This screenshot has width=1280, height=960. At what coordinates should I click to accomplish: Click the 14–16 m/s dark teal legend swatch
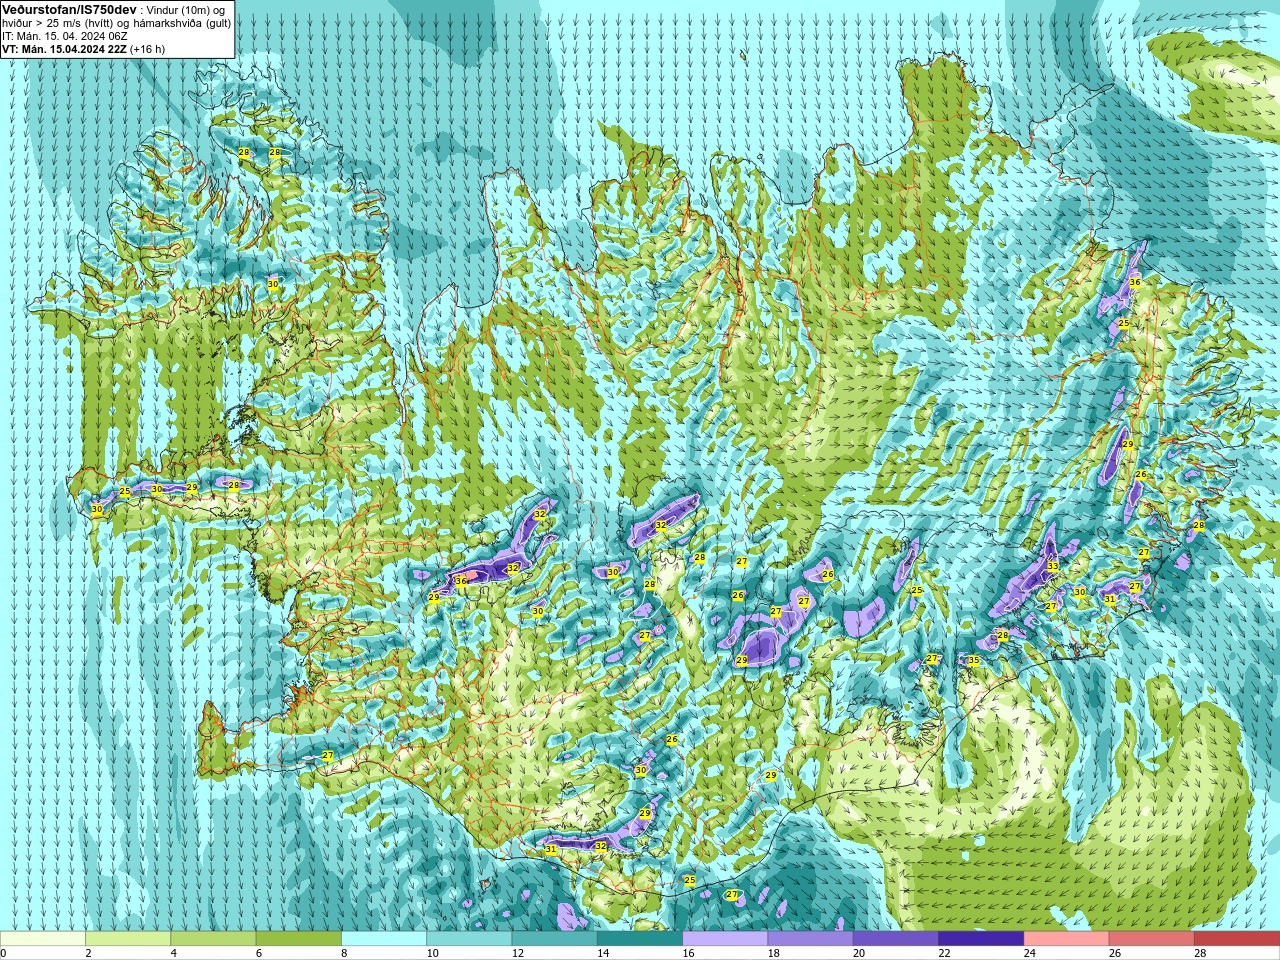point(640,939)
